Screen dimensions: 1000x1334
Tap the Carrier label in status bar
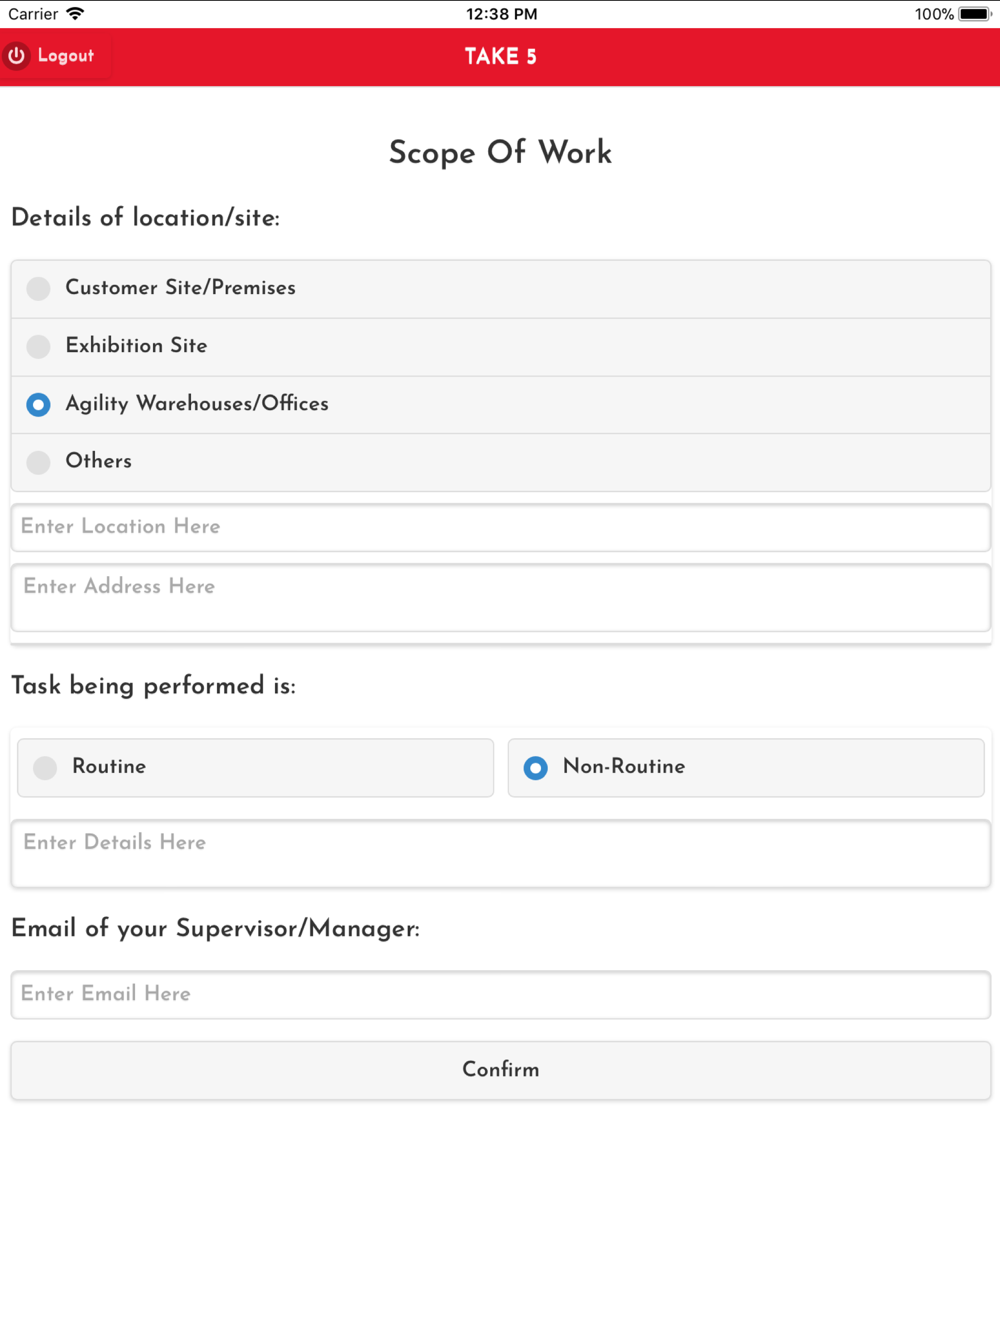click(33, 14)
